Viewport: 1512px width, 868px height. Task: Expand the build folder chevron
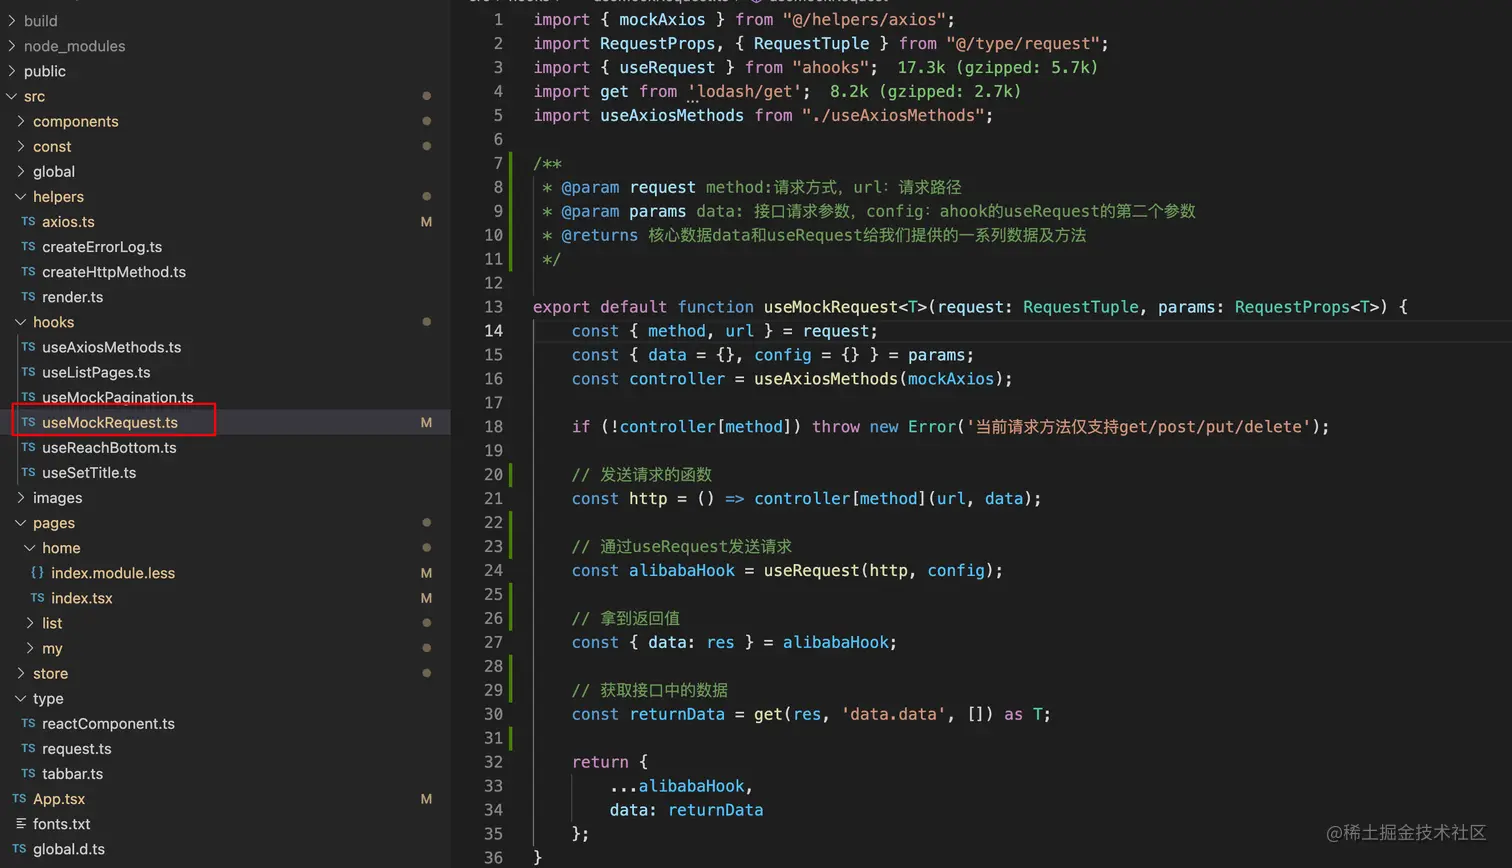pos(11,20)
